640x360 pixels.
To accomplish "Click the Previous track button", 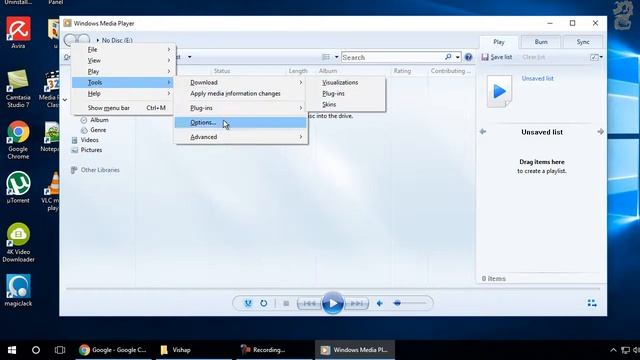I will tap(309, 303).
